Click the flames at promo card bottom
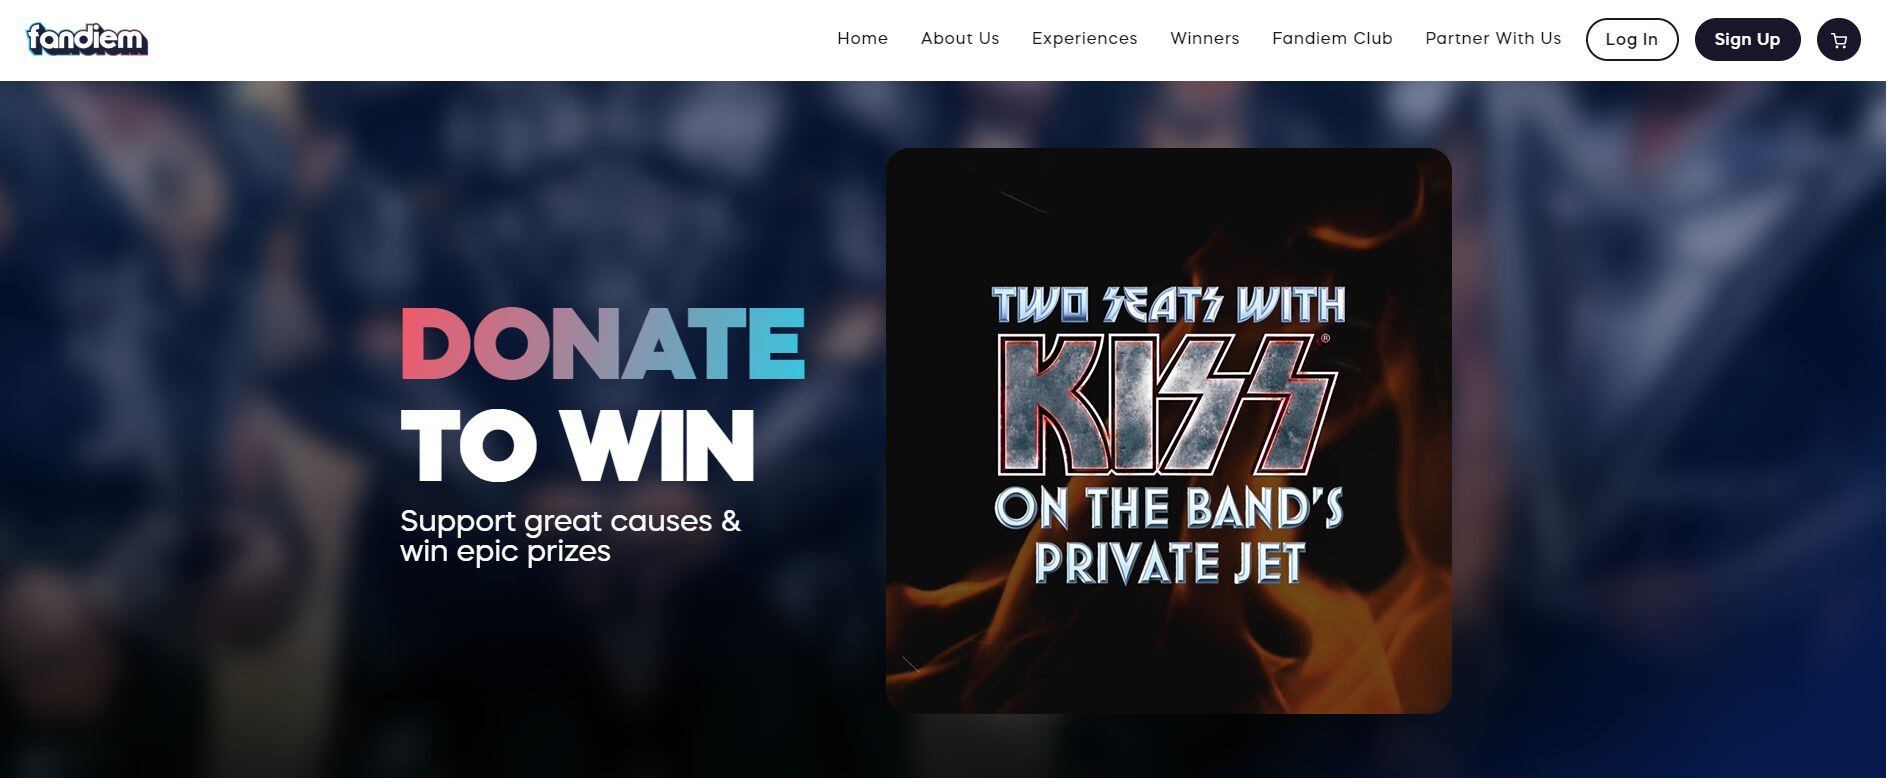This screenshot has width=1889, height=778. (1168, 650)
